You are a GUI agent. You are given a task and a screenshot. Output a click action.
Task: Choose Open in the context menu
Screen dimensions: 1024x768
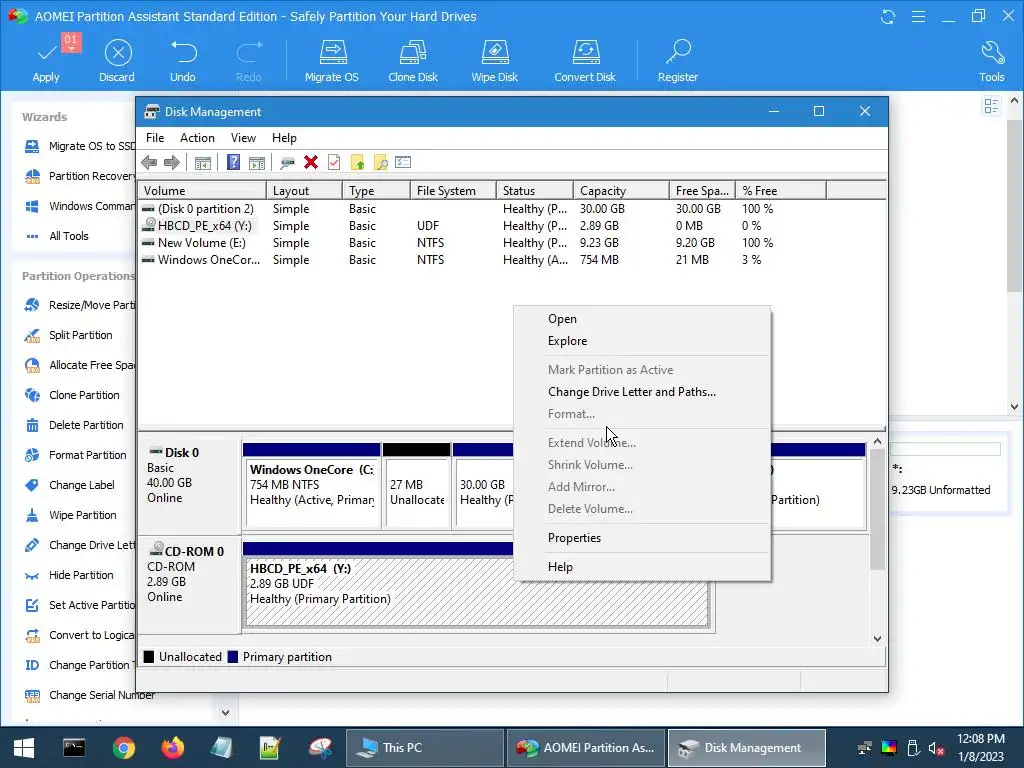point(642,319)
